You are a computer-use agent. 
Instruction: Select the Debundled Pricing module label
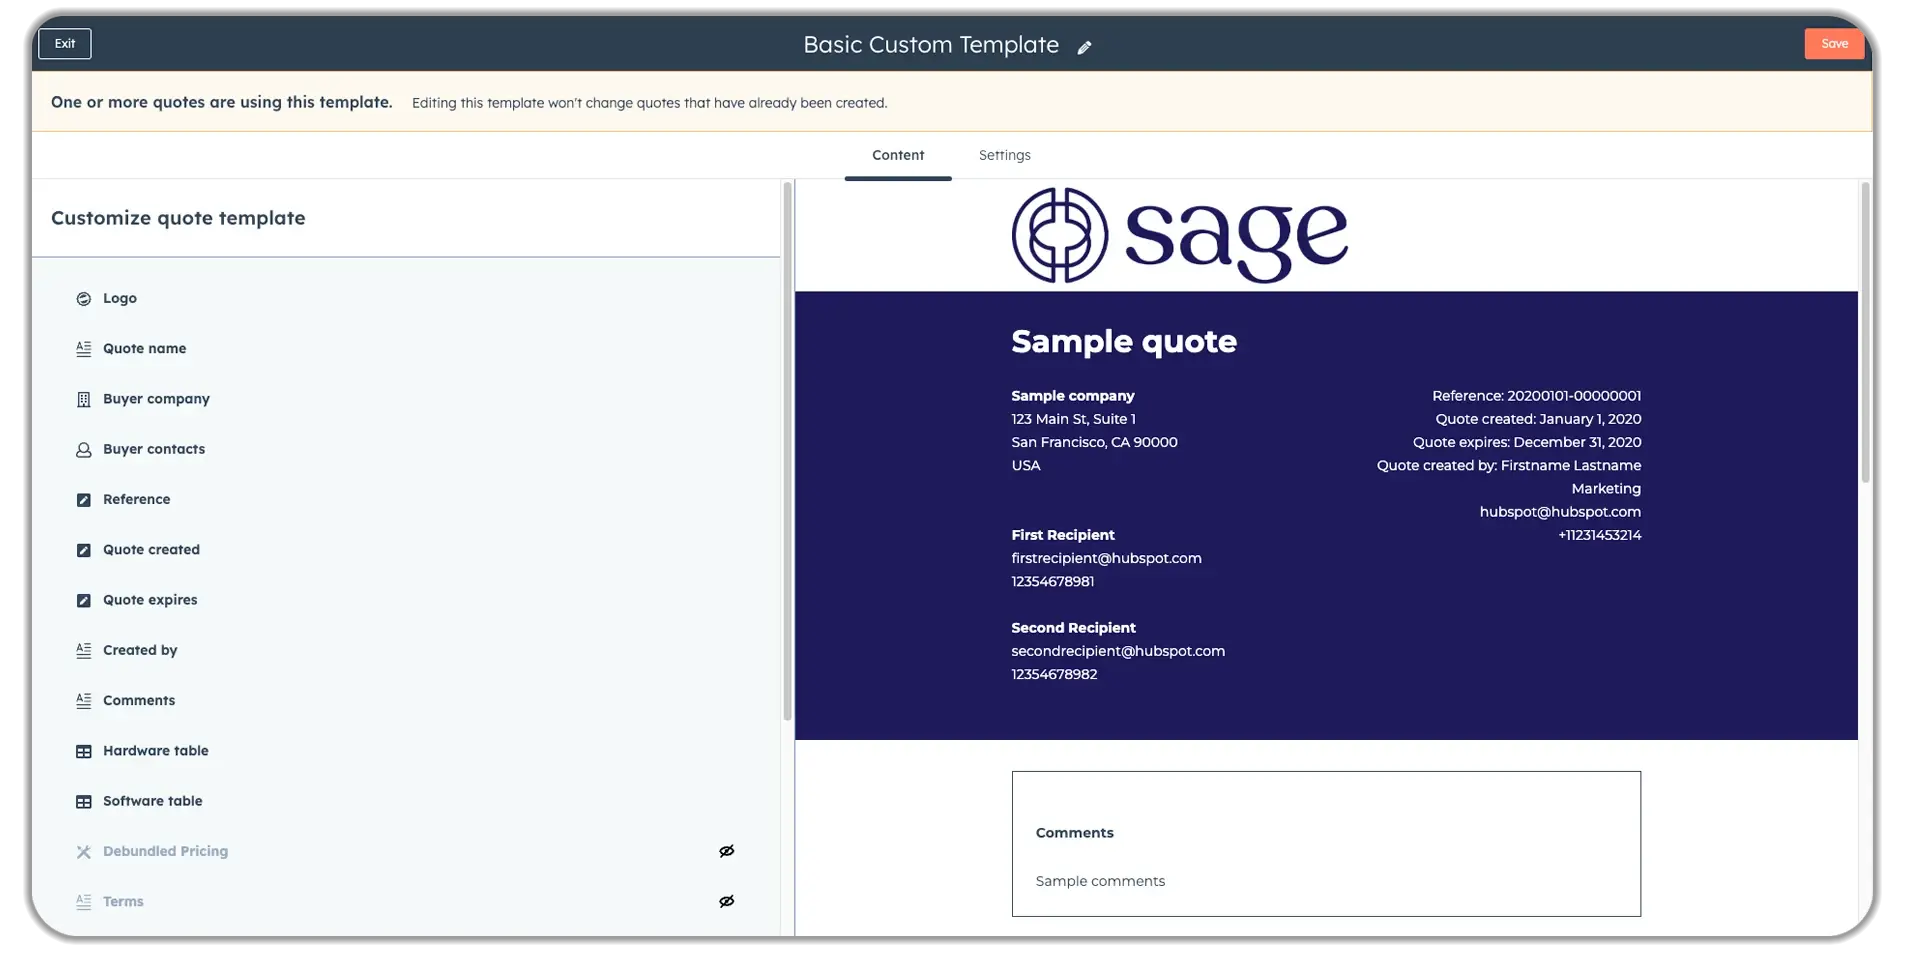coord(165,851)
